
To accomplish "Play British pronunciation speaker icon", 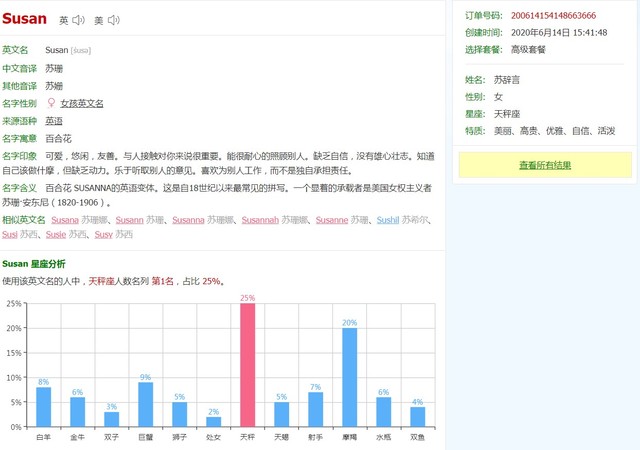I will (x=79, y=20).
